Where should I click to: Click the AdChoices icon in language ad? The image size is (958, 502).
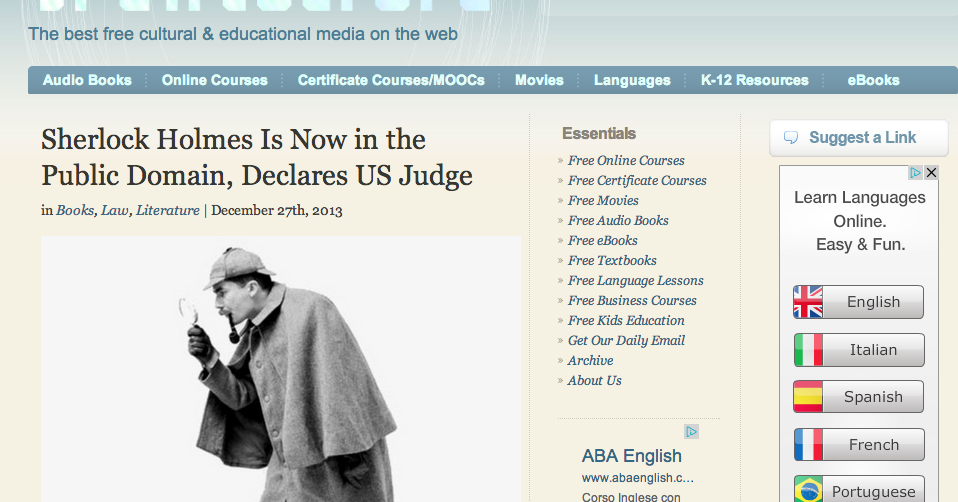915,173
